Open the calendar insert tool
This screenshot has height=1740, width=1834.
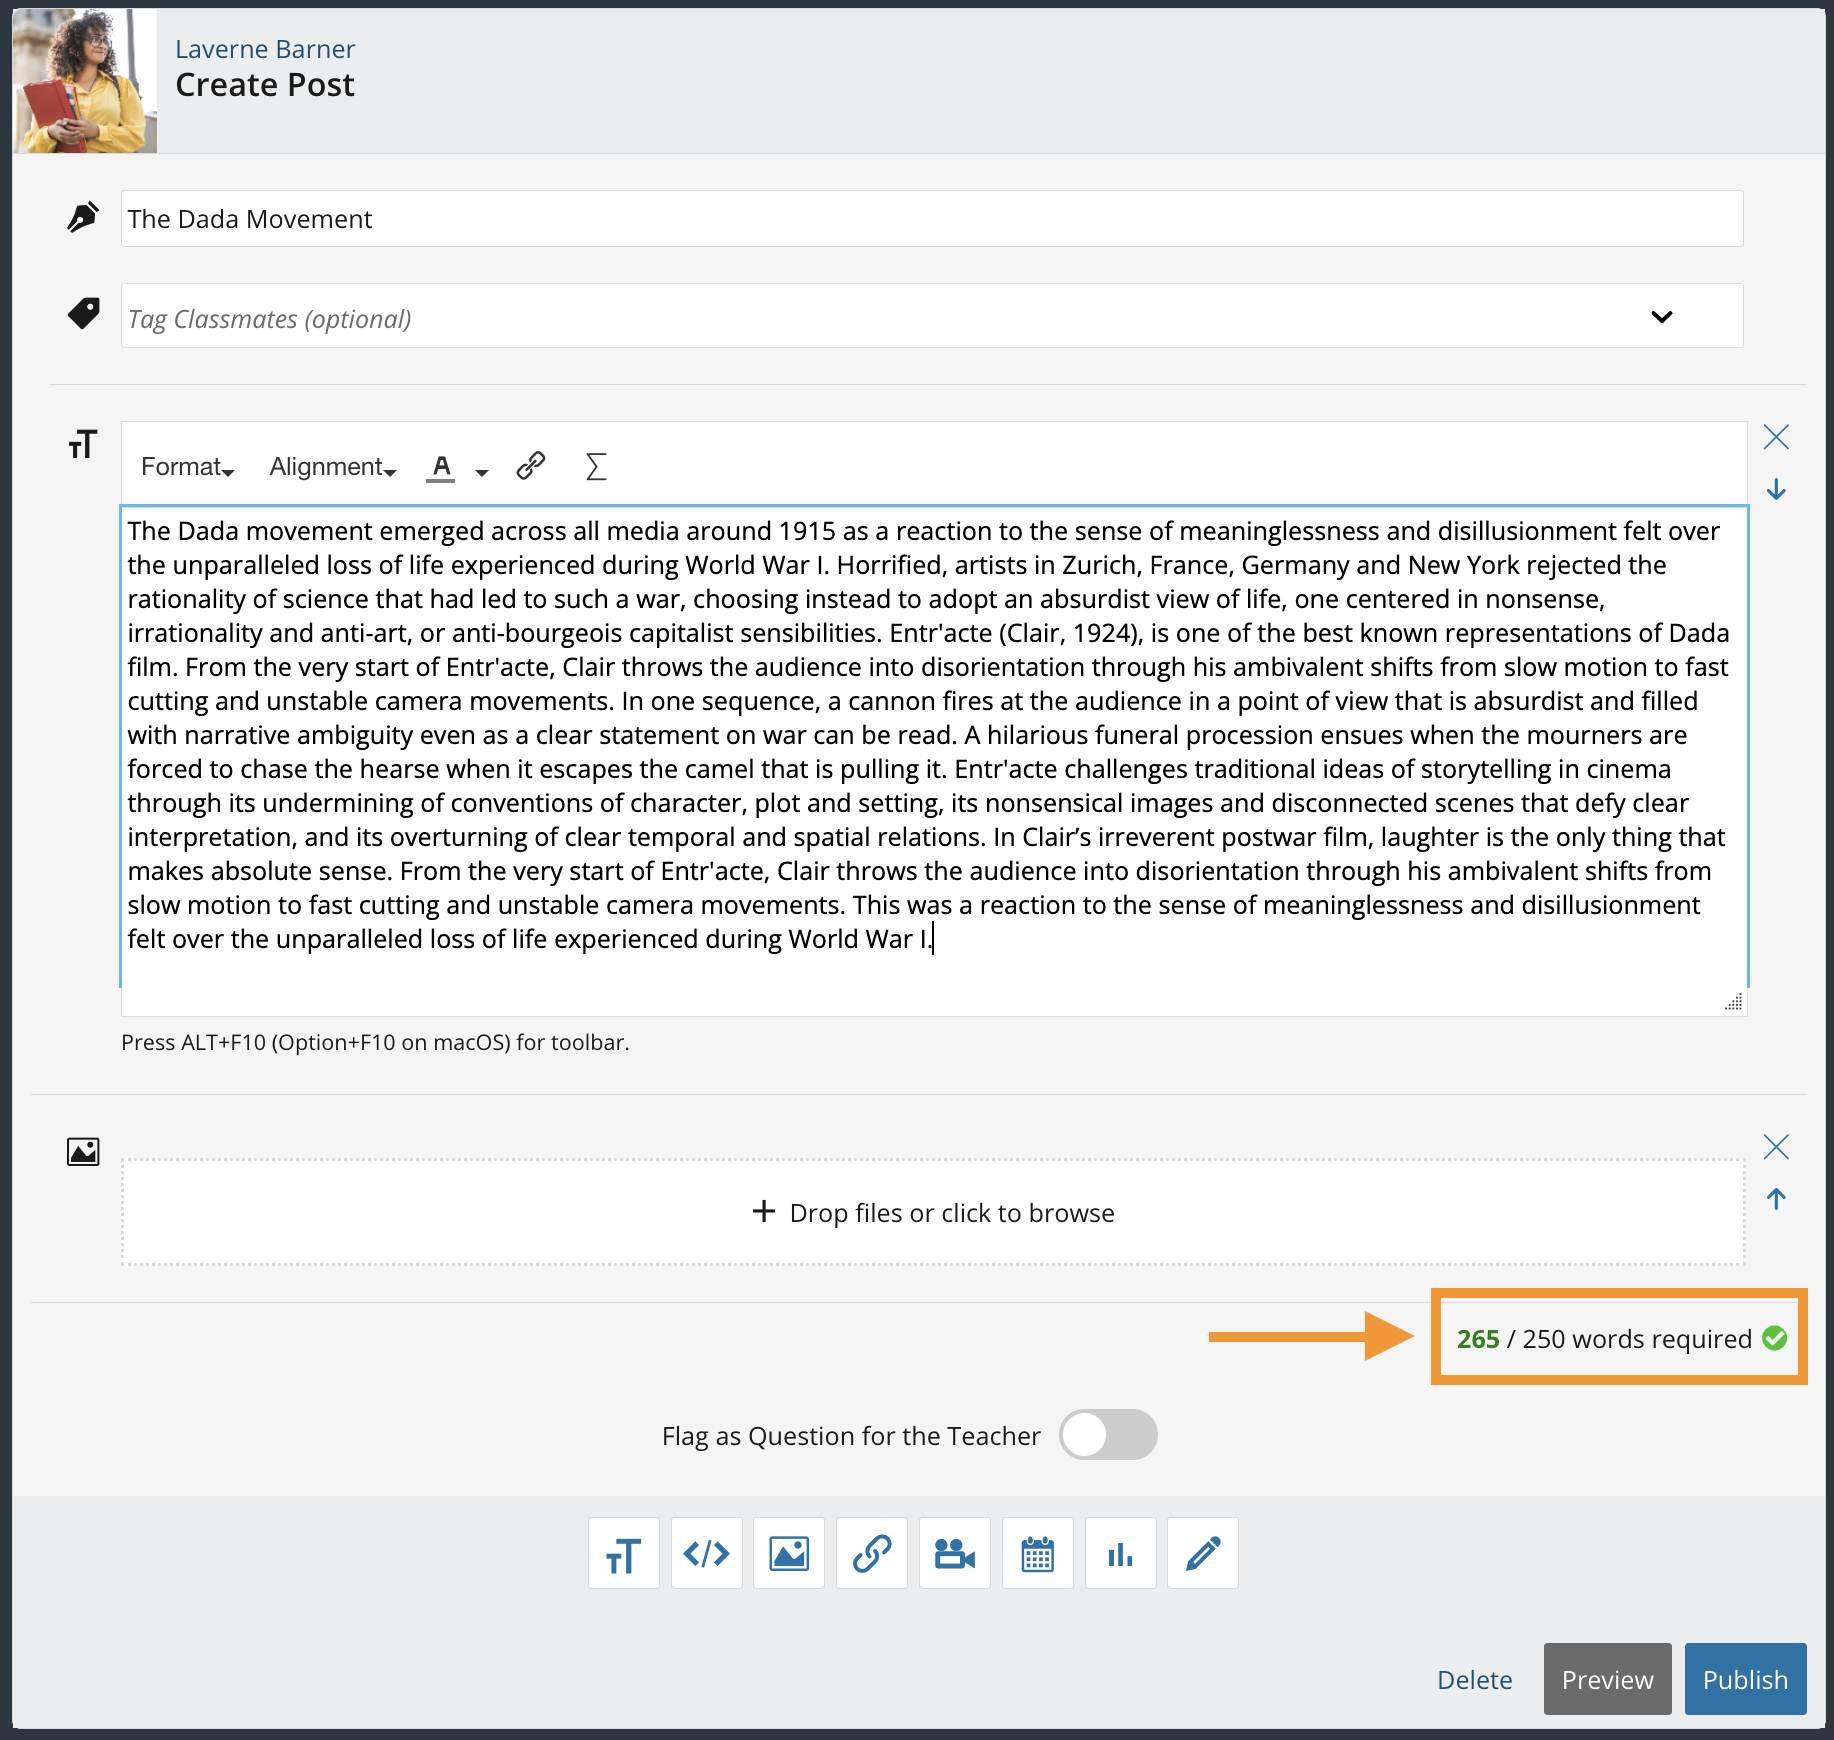[1037, 1553]
